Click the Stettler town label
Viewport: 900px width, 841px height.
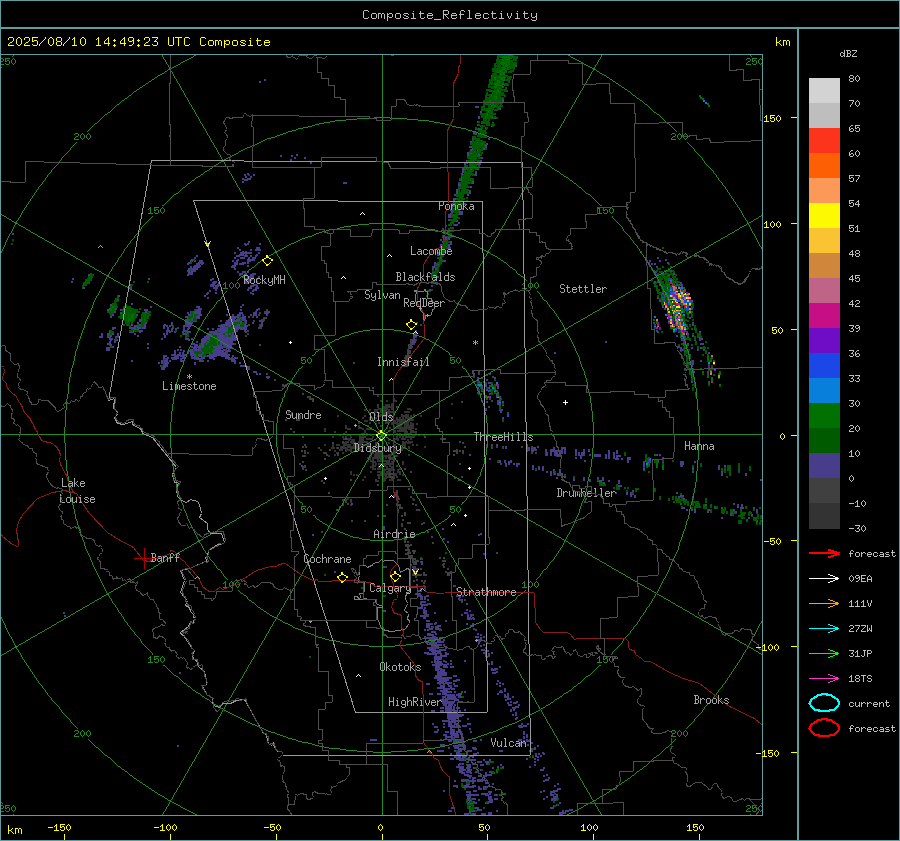pos(583,289)
